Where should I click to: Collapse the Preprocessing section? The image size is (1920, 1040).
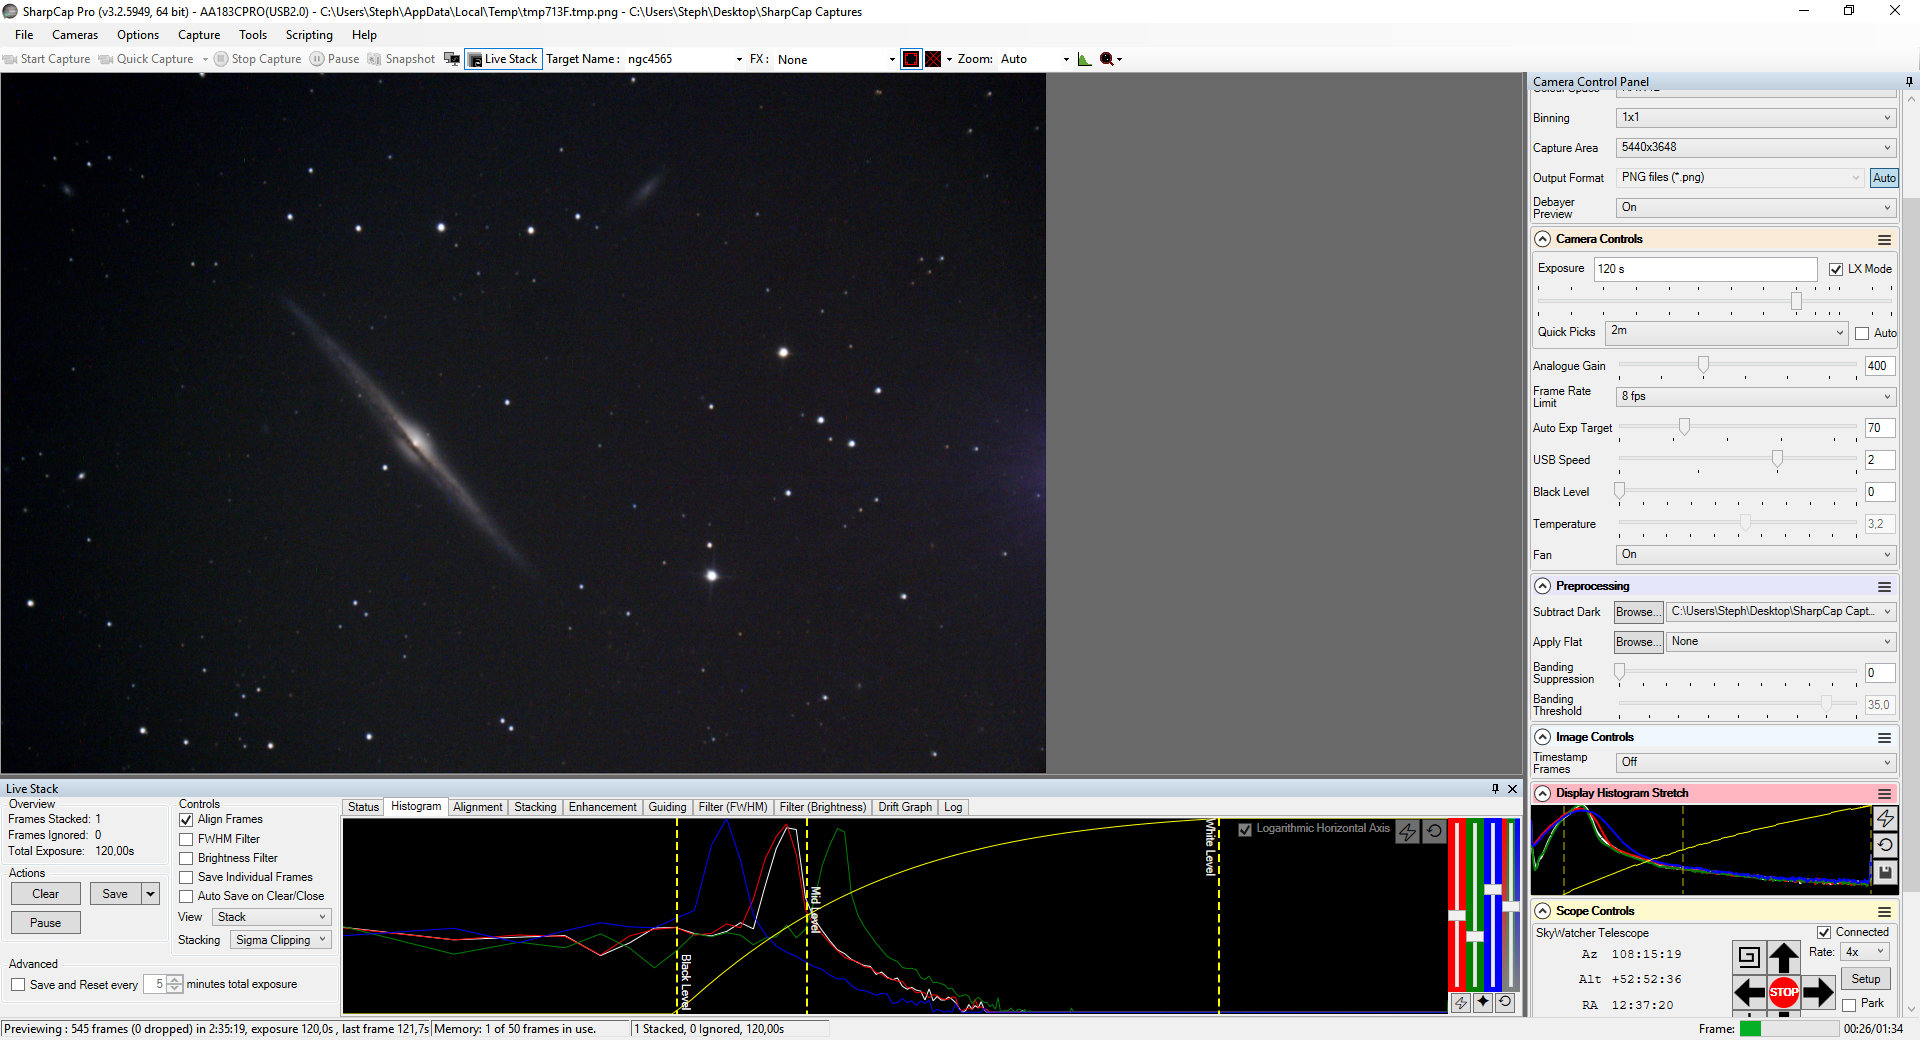click(1543, 586)
